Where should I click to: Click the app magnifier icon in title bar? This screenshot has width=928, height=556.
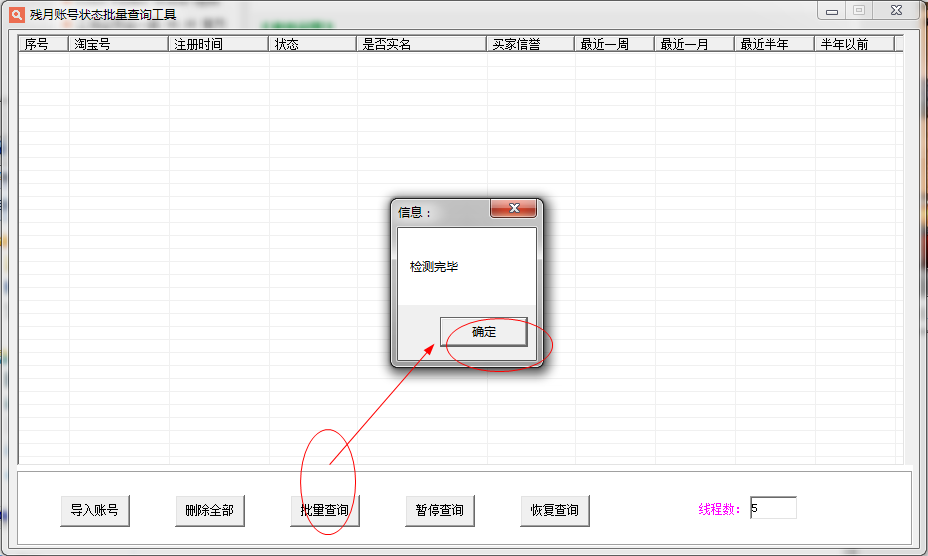pyautogui.click(x=17, y=14)
